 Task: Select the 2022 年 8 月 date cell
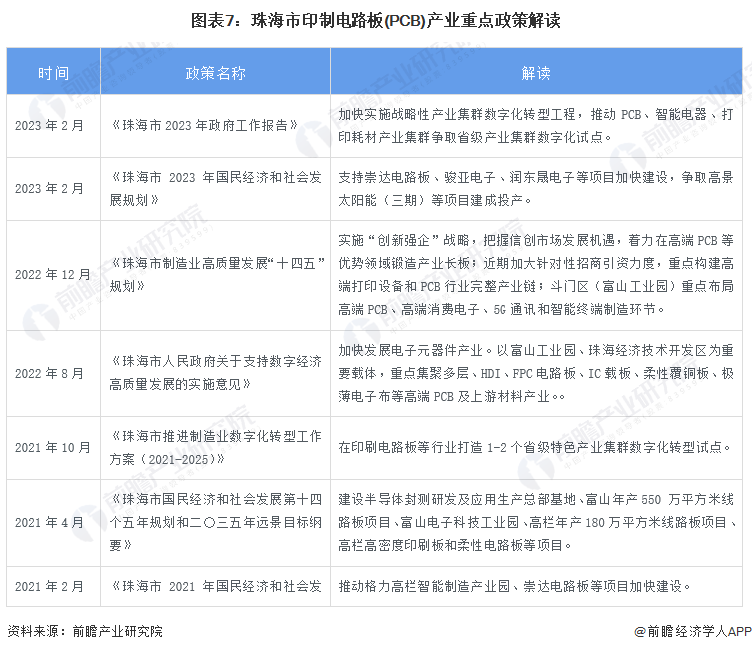[x=53, y=373]
